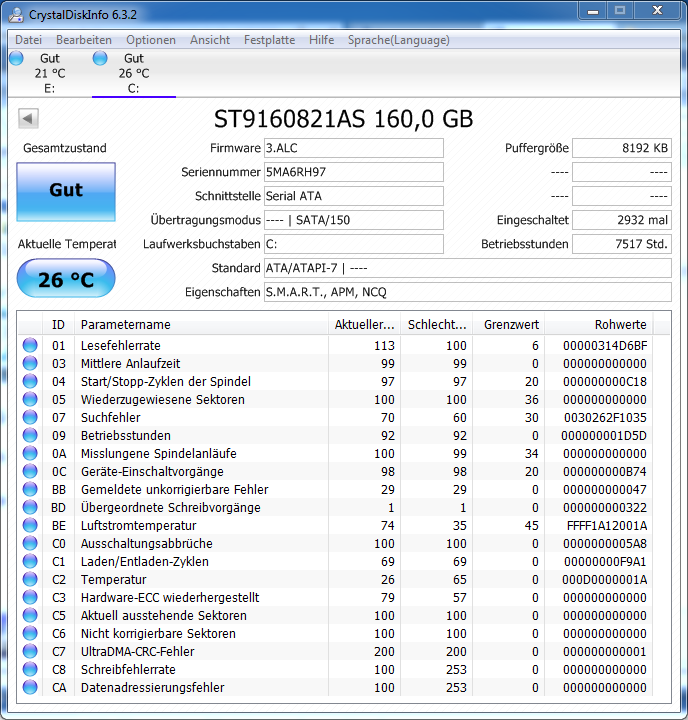Viewport: 688px width, 720px height.
Task: Click the disk title ST9160821AS 160,0 GB
Action: (x=344, y=119)
